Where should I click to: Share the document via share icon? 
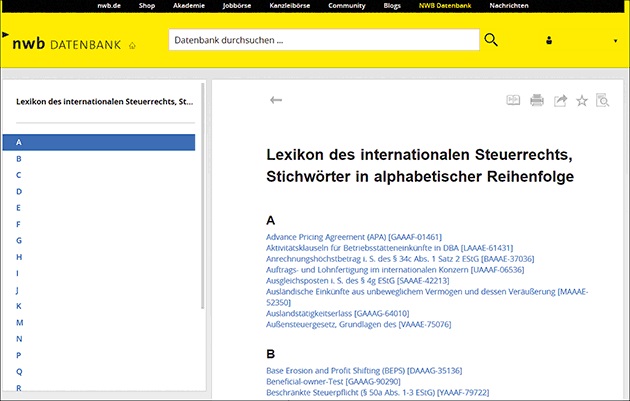coord(560,100)
